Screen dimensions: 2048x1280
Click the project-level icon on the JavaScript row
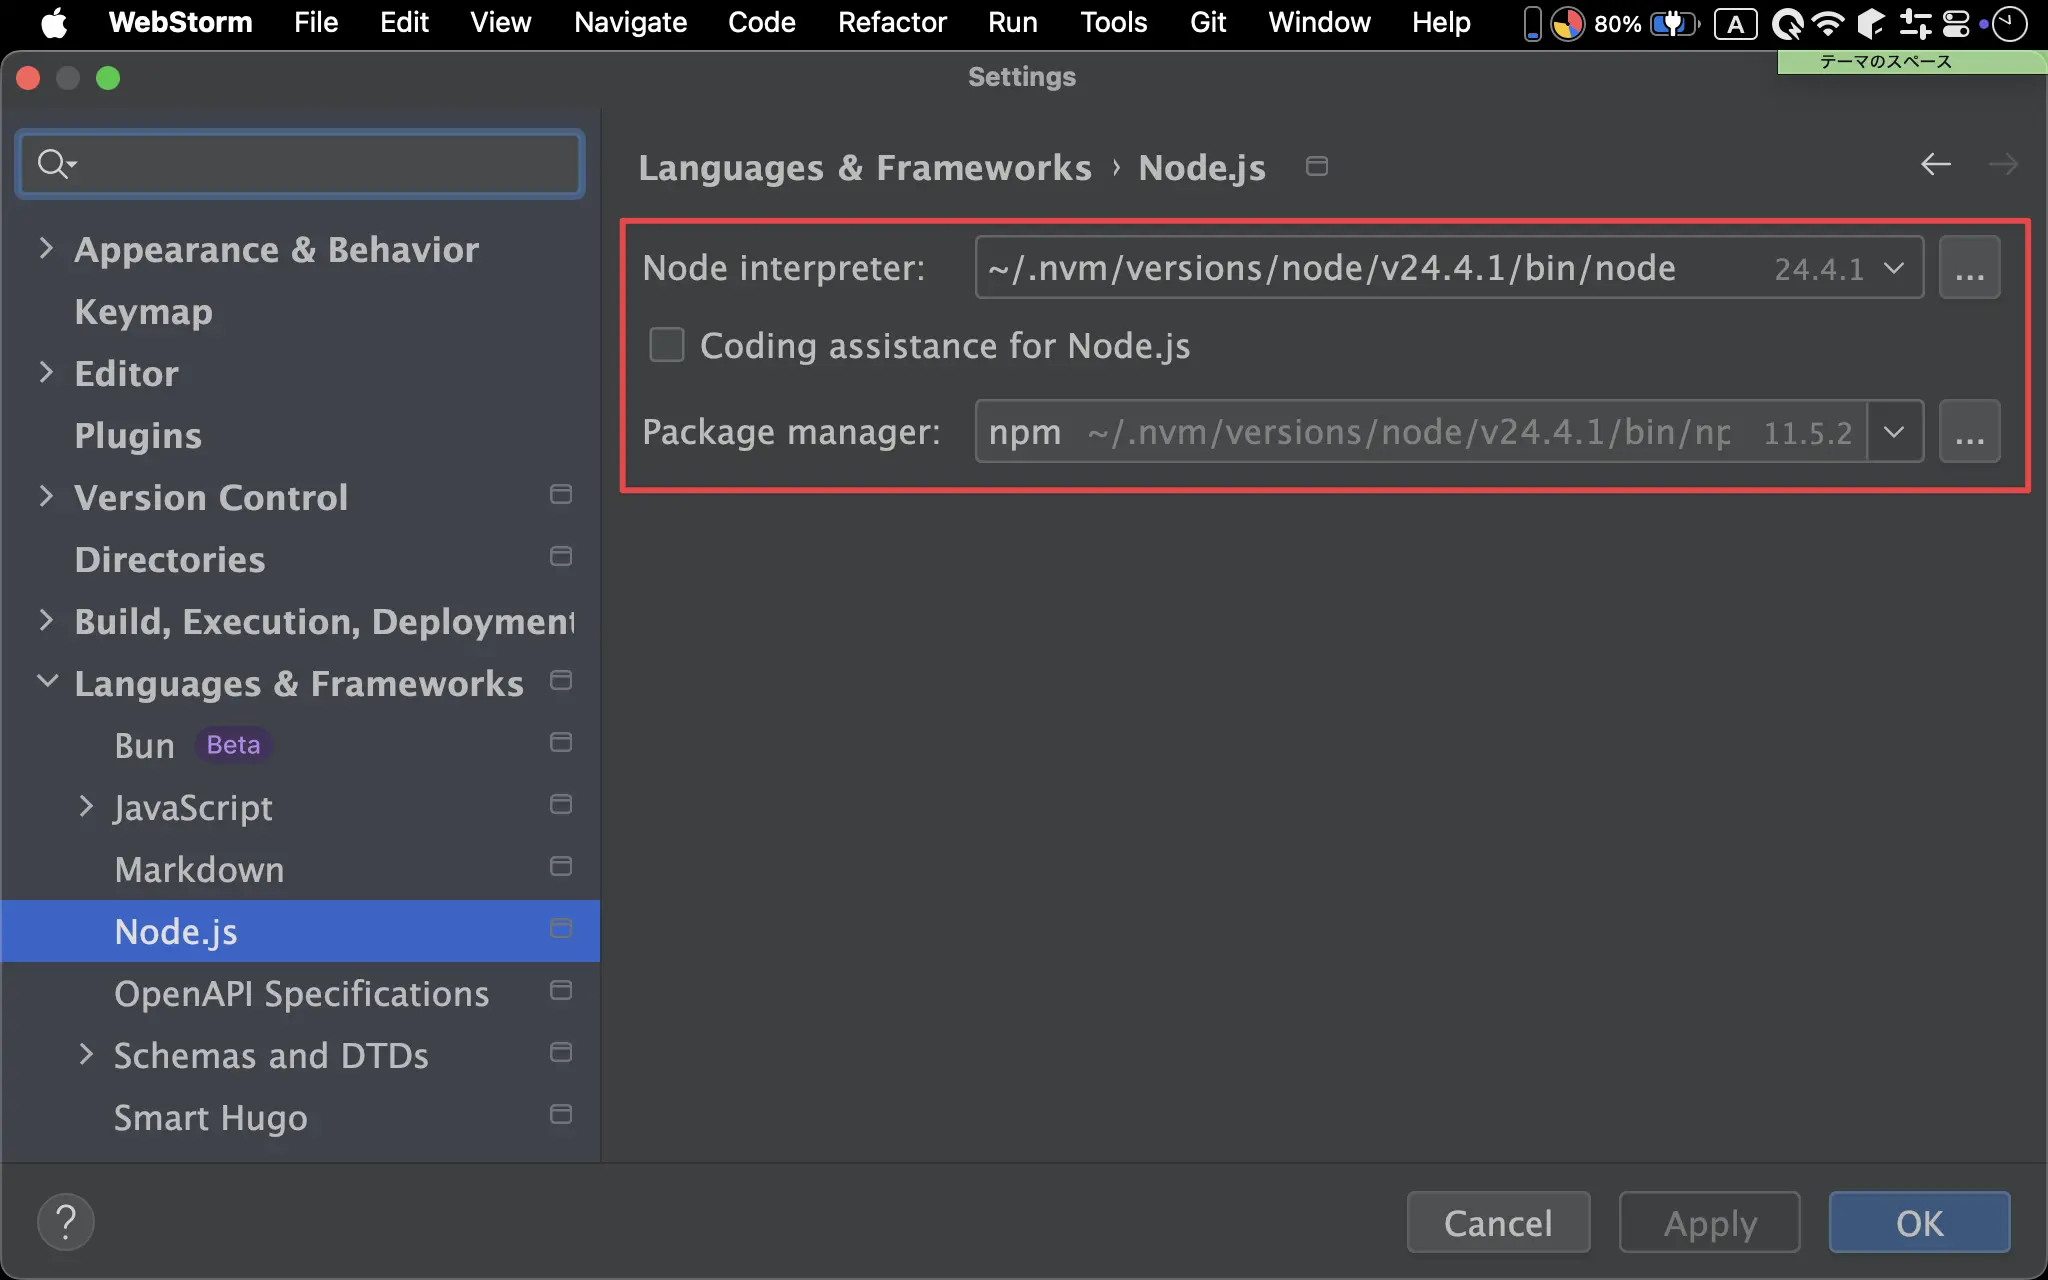pos(561,805)
